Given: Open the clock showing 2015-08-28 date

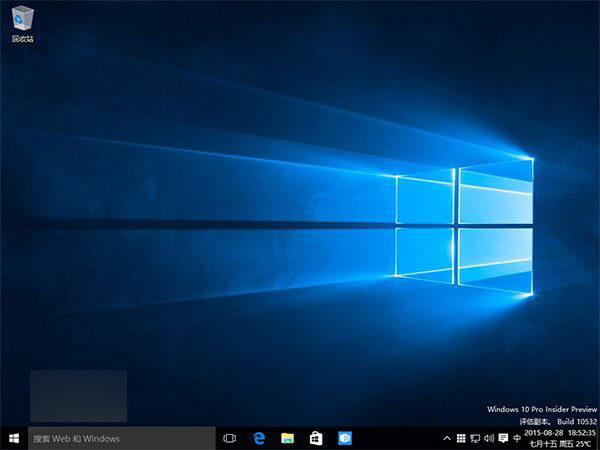Looking at the screenshot, I should pos(560,433).
